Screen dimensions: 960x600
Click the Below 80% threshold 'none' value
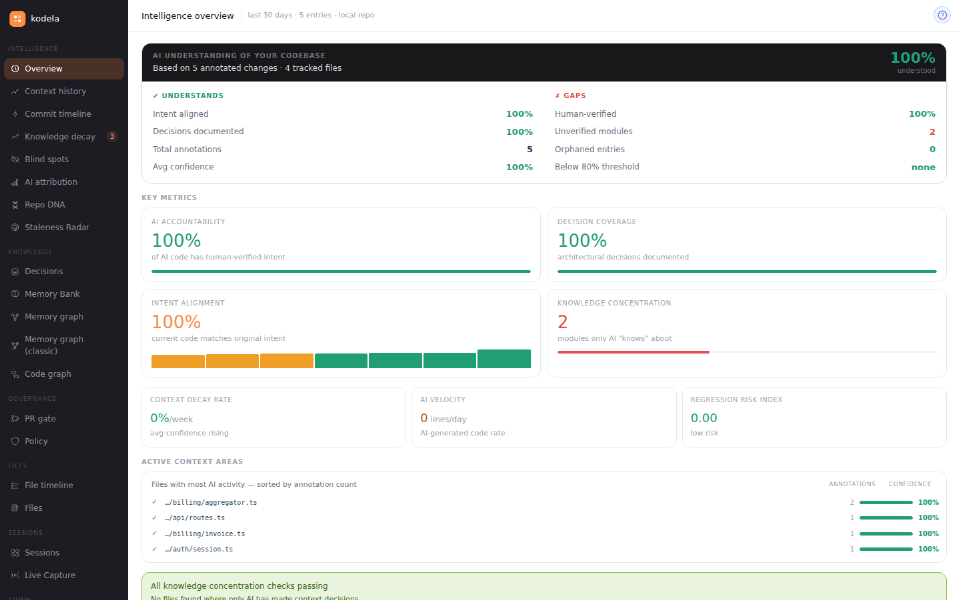coord(923,167)
